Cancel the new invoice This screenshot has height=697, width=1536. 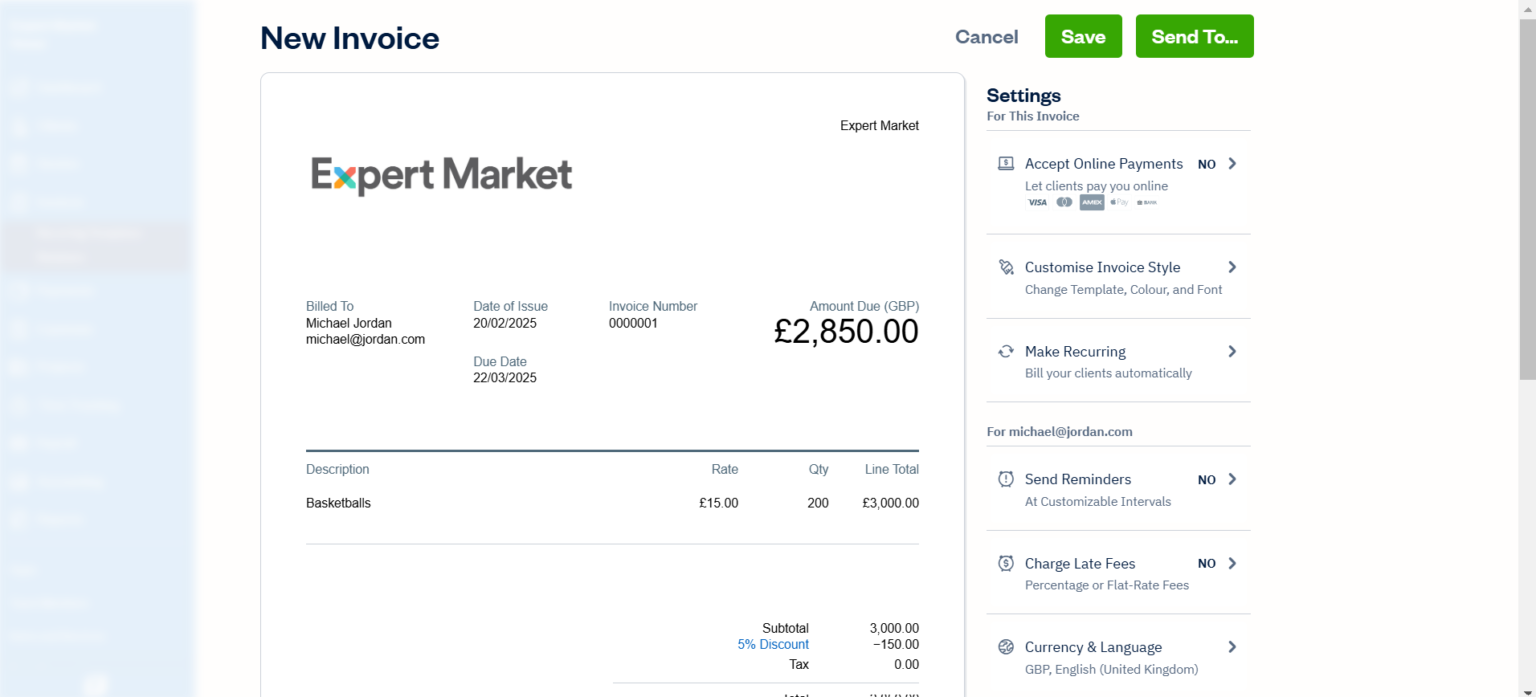click(x=986, y=36)
